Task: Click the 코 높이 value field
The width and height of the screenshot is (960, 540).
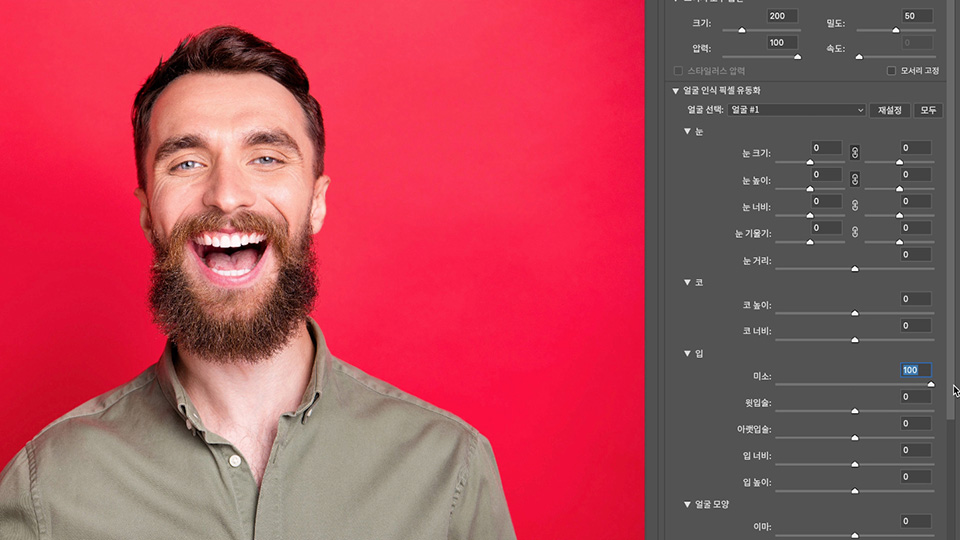Action: [x=916, y=299]
